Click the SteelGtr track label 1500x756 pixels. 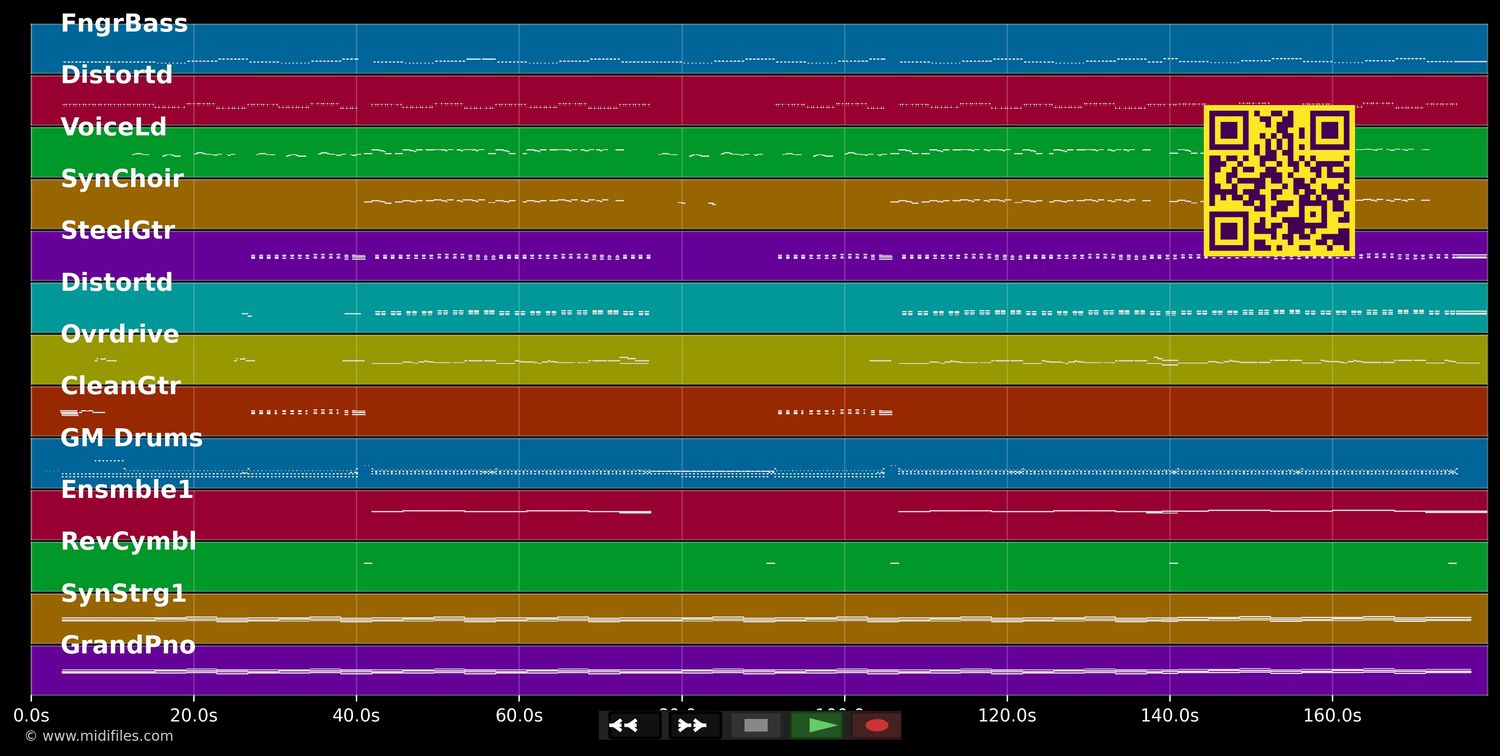[x=118, y=231]
